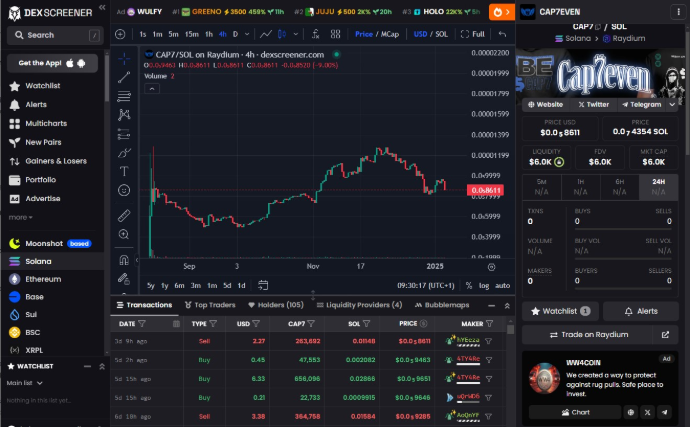This screenshot has height=427, width=690.
Task: Select the crosshair cursor tool
Action: tap(124, 58)
